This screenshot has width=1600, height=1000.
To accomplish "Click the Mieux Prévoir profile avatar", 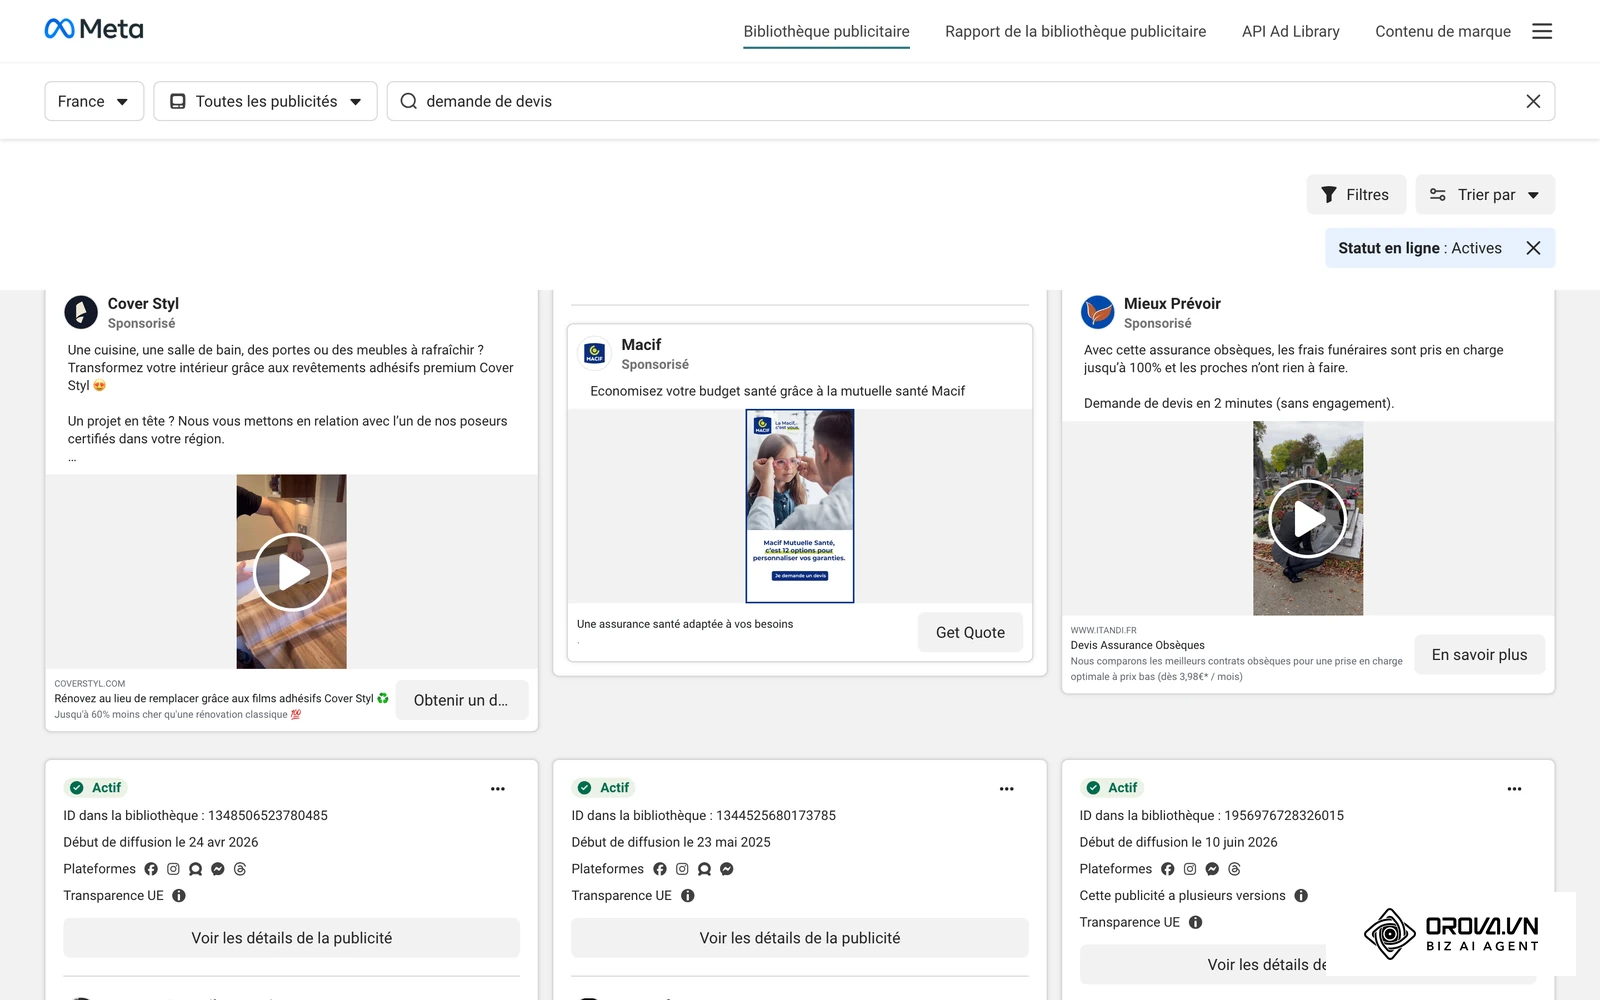I will click(1097, 312).
